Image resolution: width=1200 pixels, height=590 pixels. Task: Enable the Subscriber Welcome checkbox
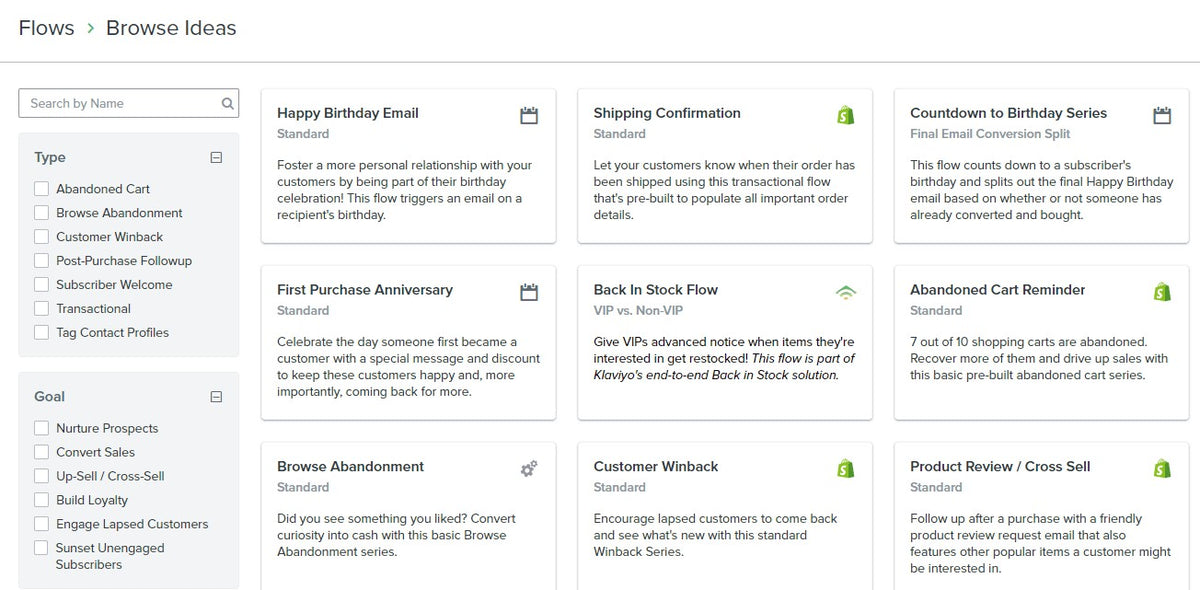(x=41, y=285)
